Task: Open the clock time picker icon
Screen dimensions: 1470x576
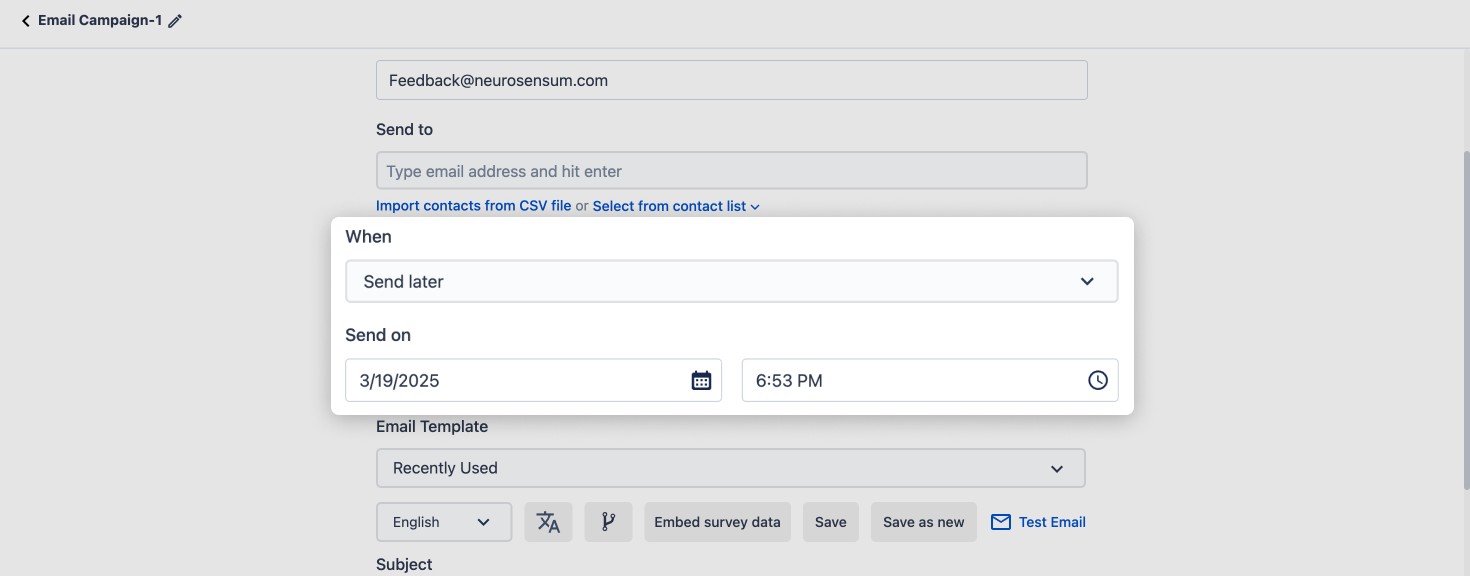Action: pyautogui.click(x=1097, y=380)
